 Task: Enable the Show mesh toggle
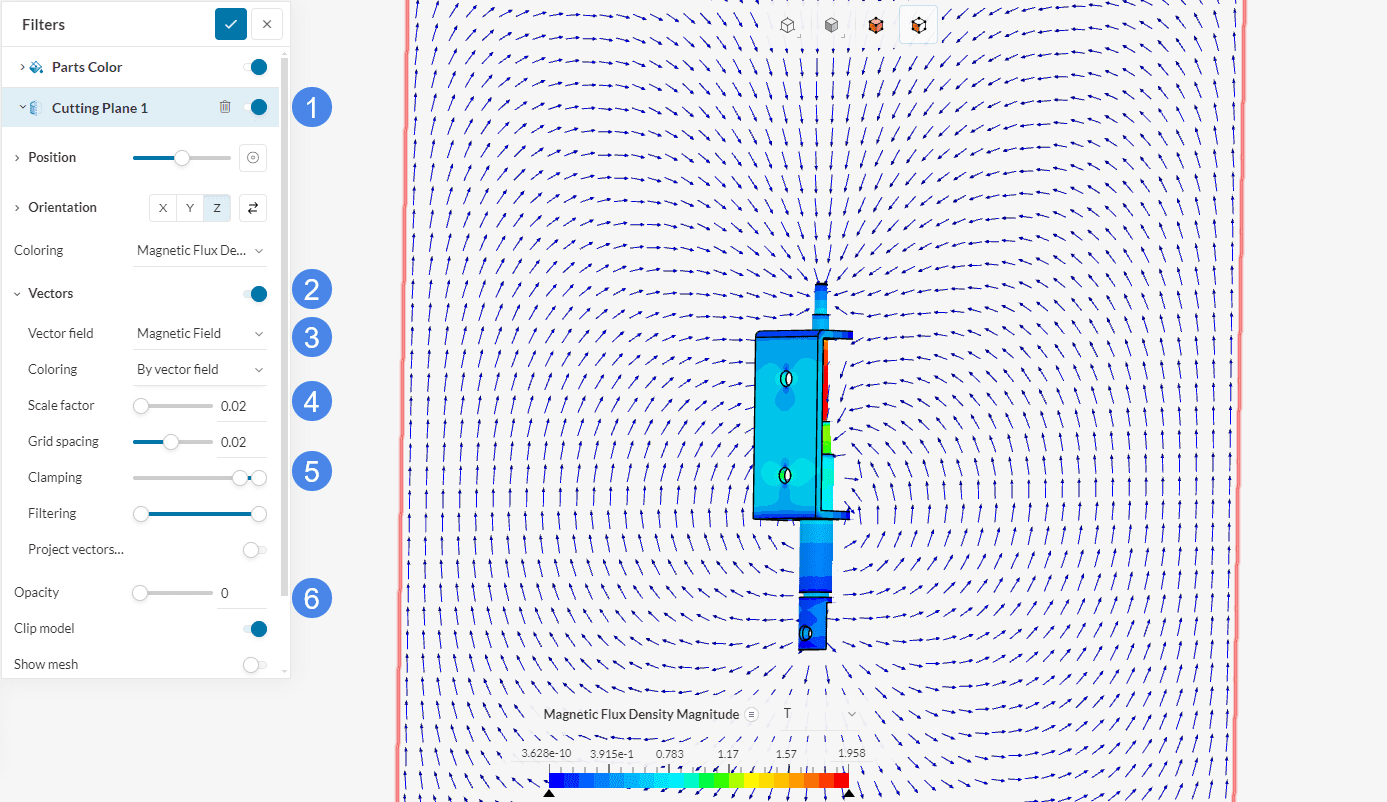[255, 665]
